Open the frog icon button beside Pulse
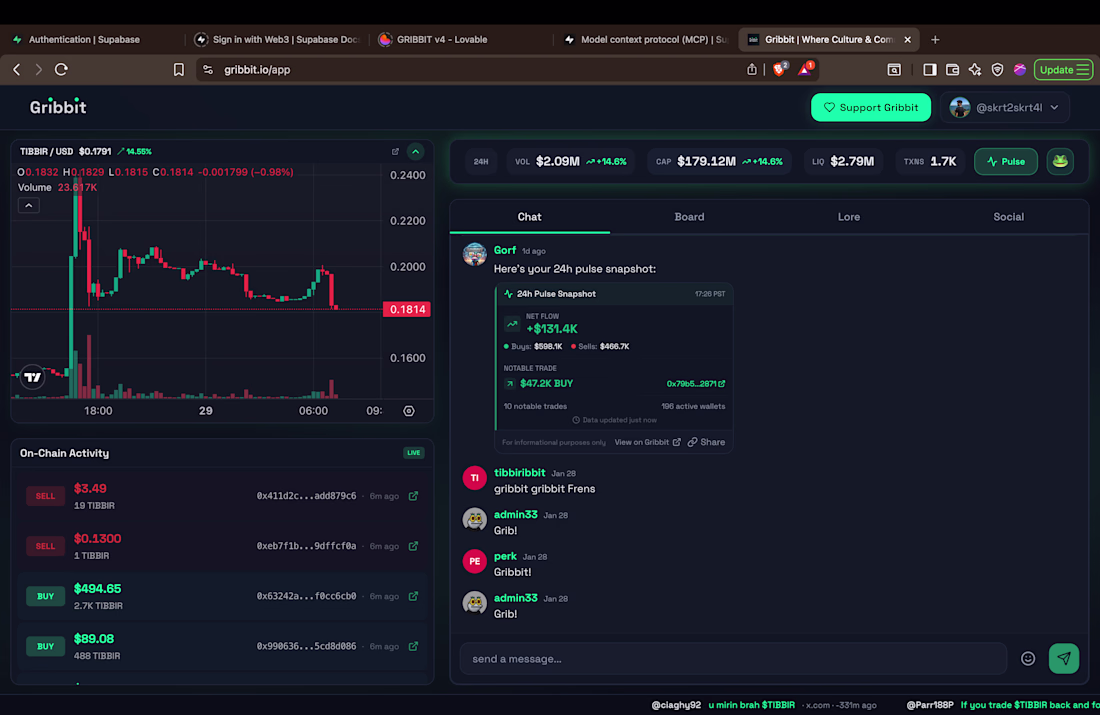This screenshot has width=1100, height=715. (1060, 161)
